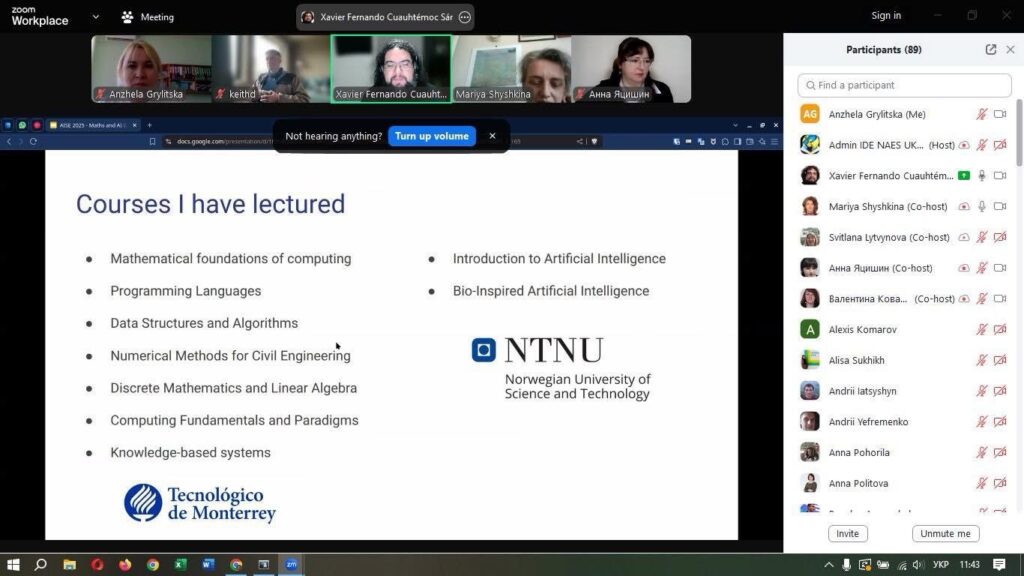The height and width of the screenshot is (576, 1024).
Task: Dismiss the Not hearing anything notification
Action: point(492,136)
